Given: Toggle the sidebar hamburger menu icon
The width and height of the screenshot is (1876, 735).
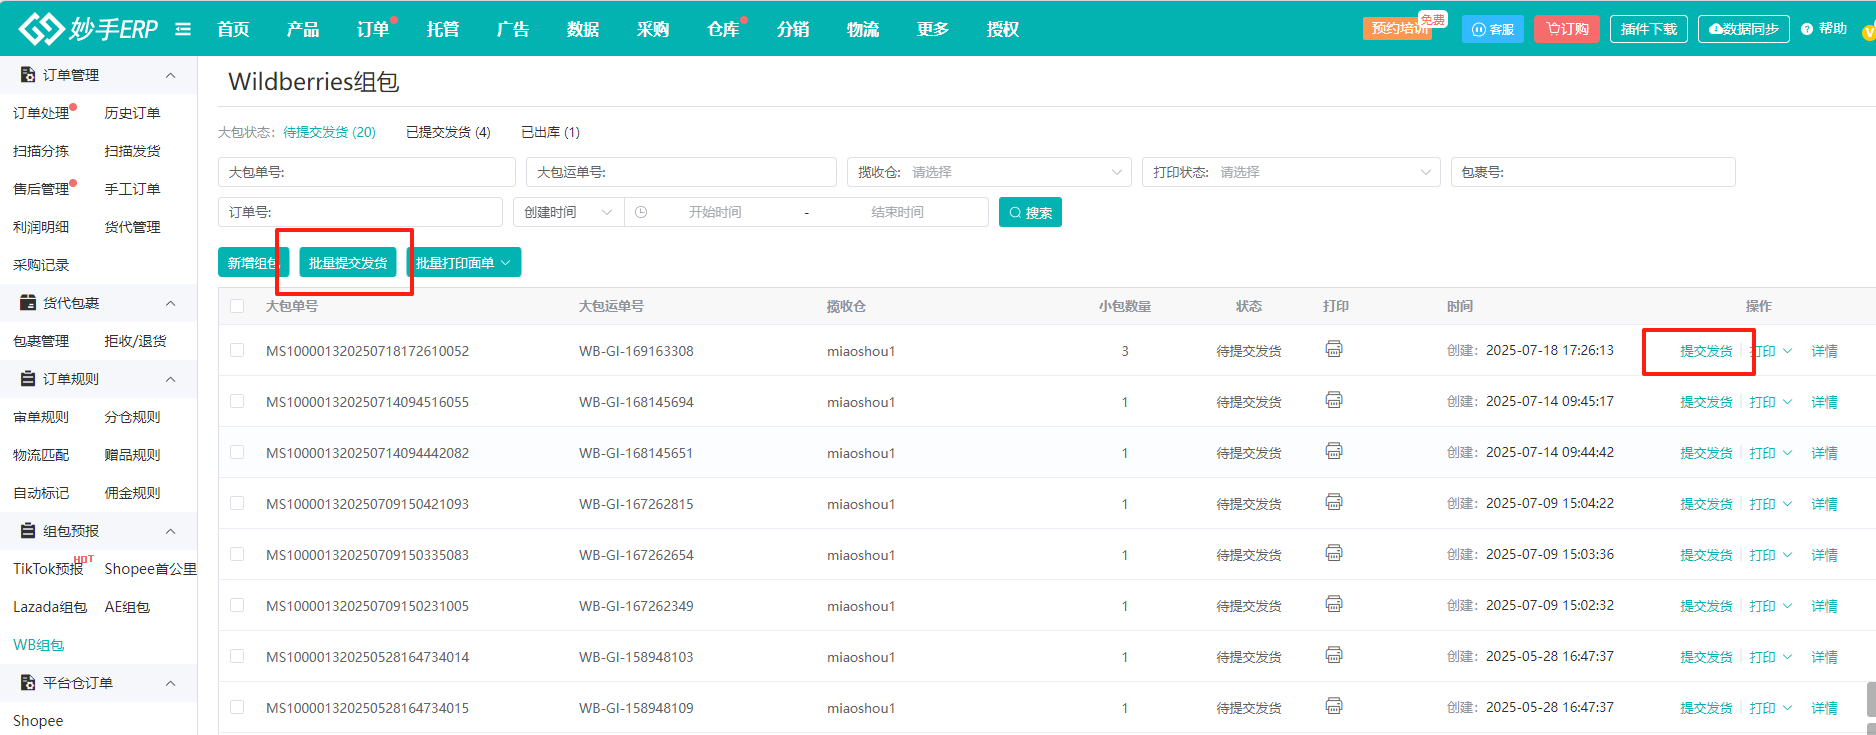Looking at the screenshot, I should pos(183,29).
